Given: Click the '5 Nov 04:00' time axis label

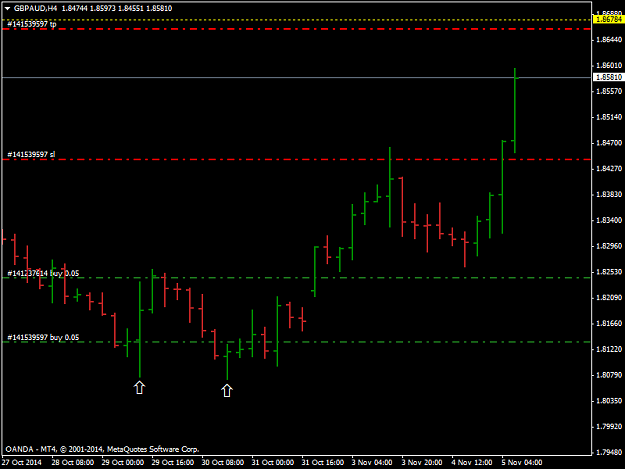Looking at the screenshot, I should [x=522, y=463].
